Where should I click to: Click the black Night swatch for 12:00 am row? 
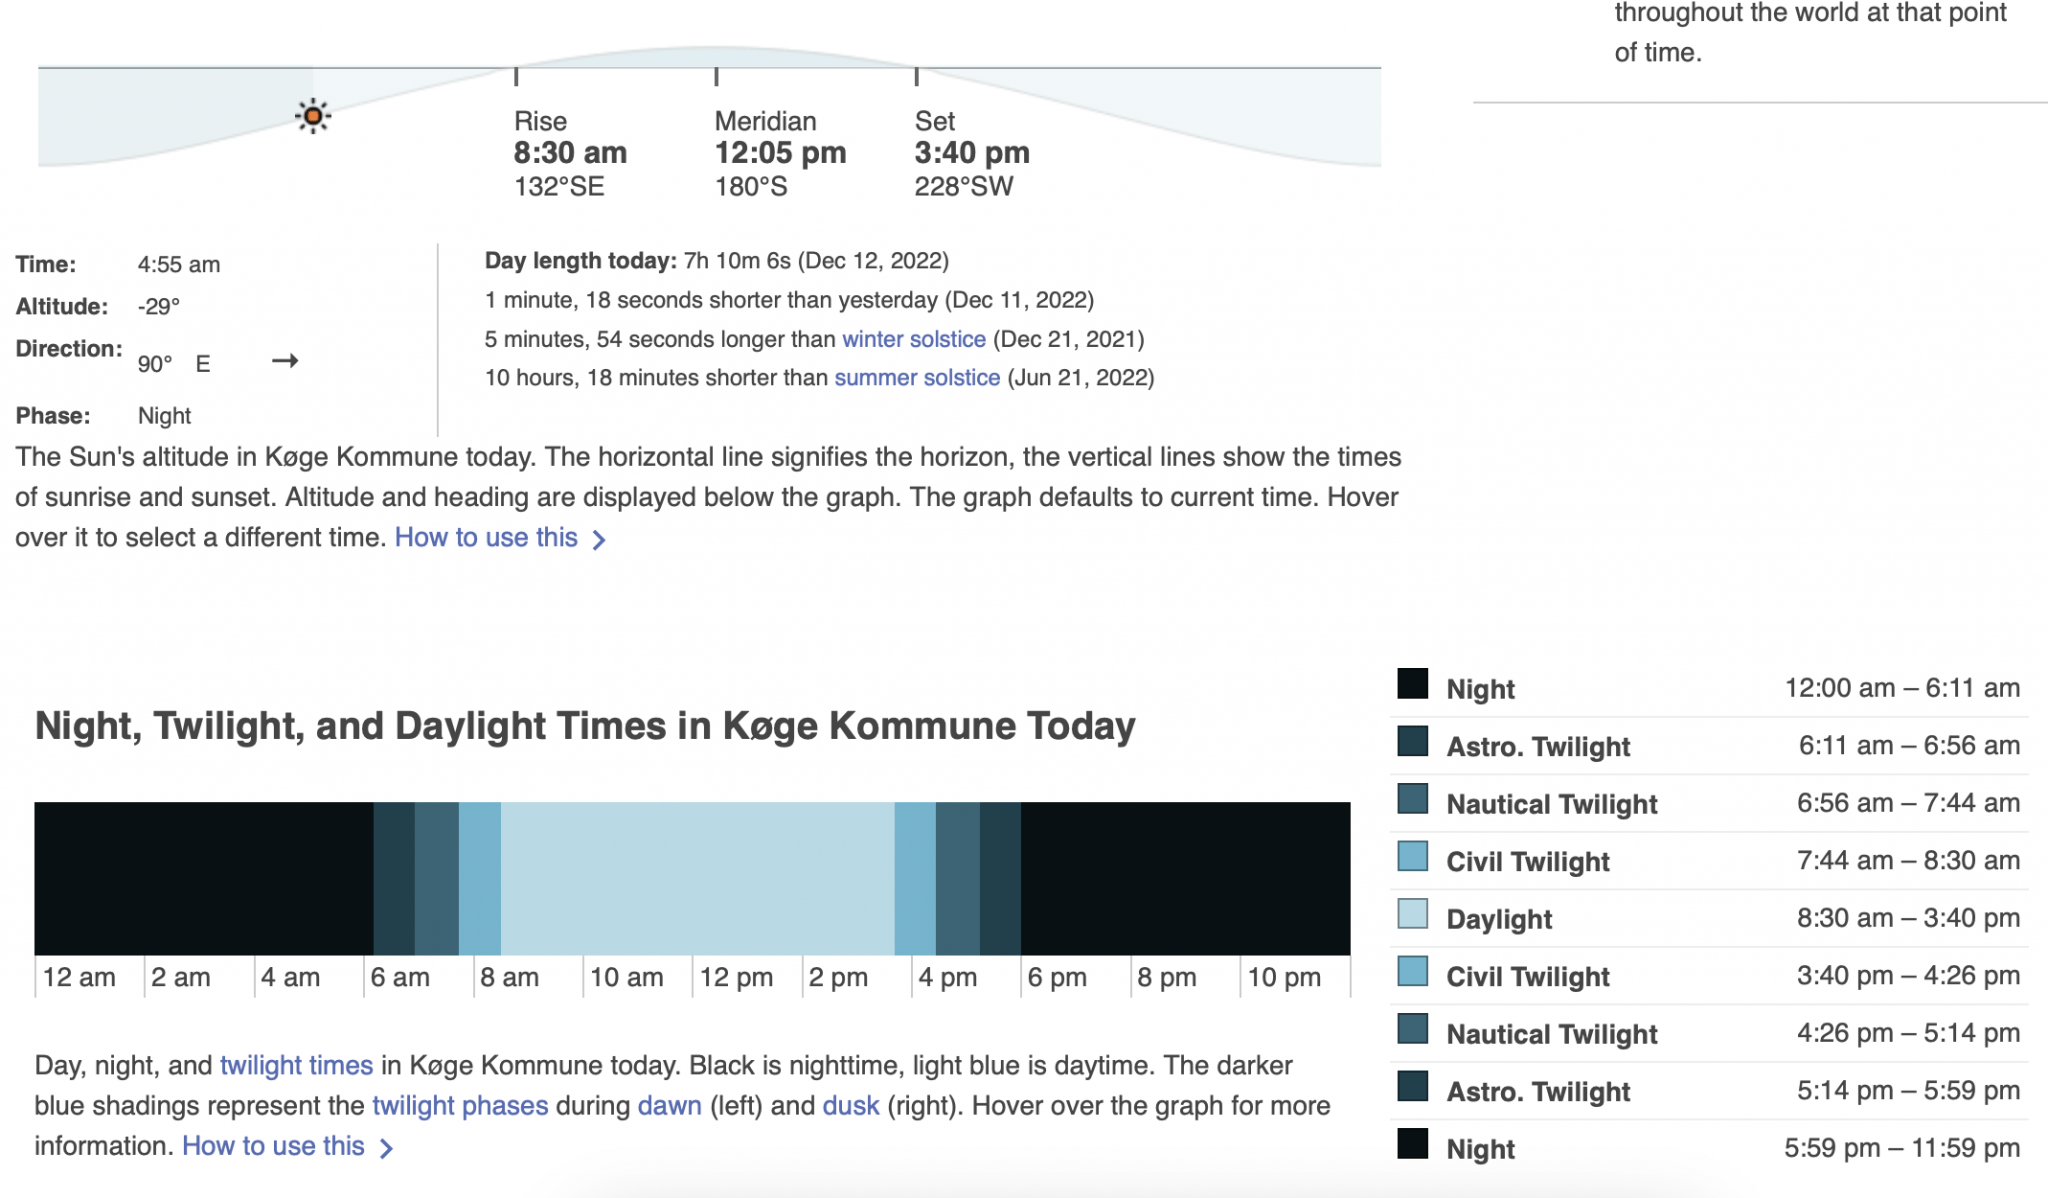click(x=1412, y=684)
